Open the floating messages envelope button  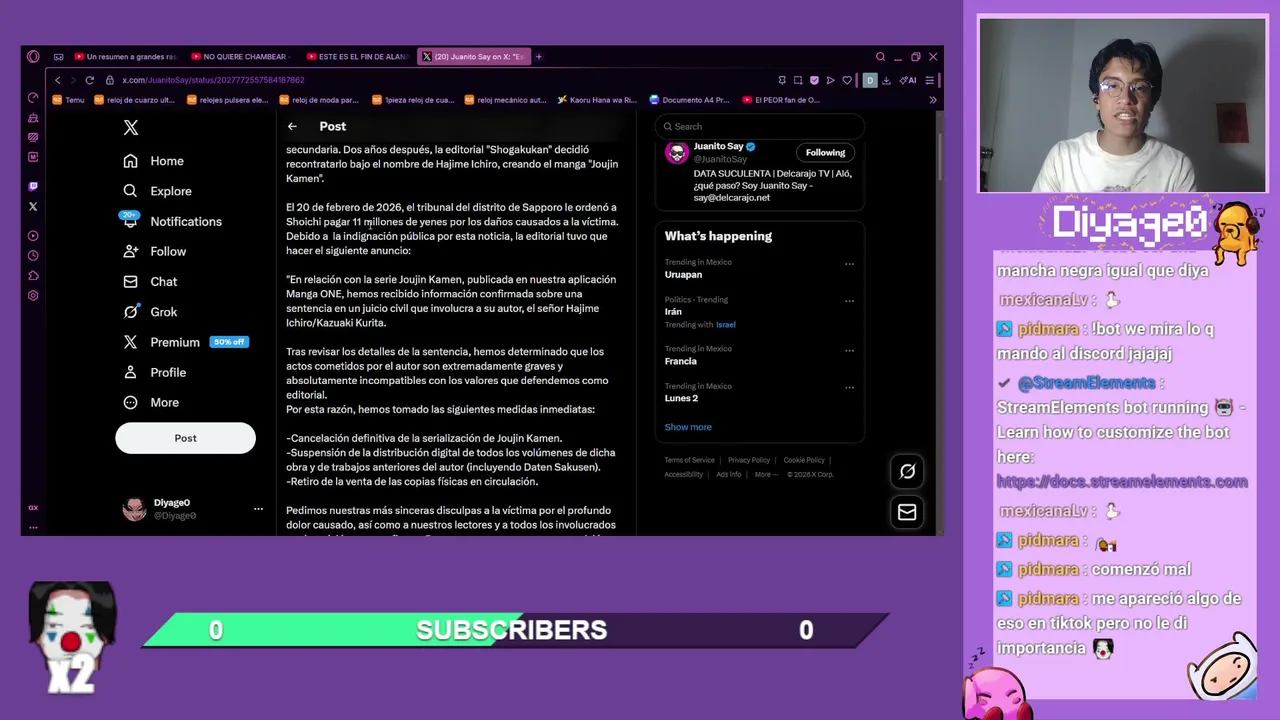[x=907, y=512]
